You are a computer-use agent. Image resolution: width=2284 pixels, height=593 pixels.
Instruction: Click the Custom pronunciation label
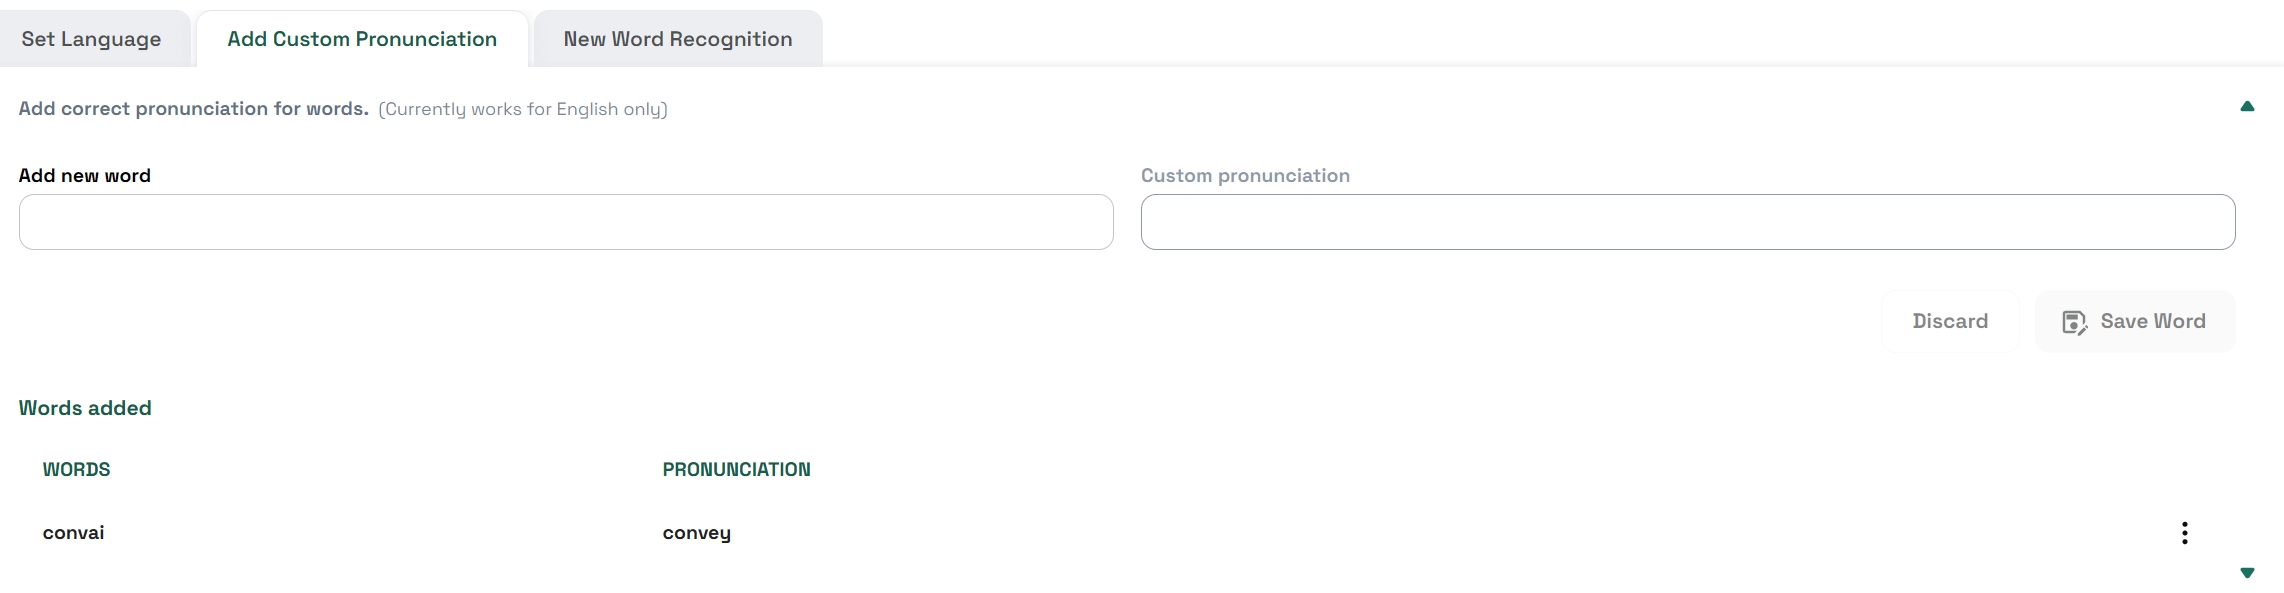point(1245,176)
